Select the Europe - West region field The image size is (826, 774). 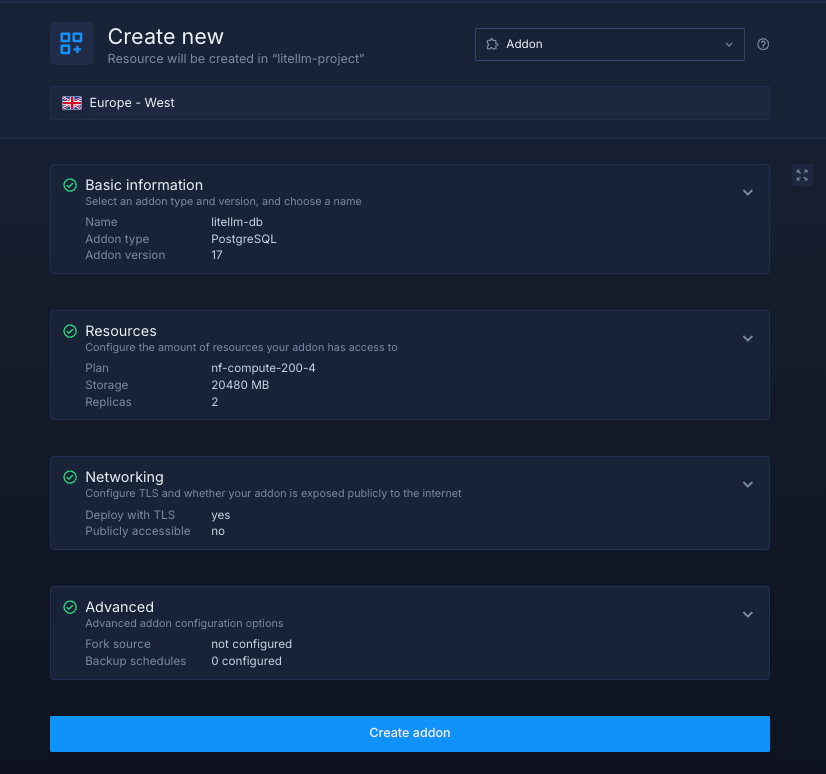coord(410,103)
